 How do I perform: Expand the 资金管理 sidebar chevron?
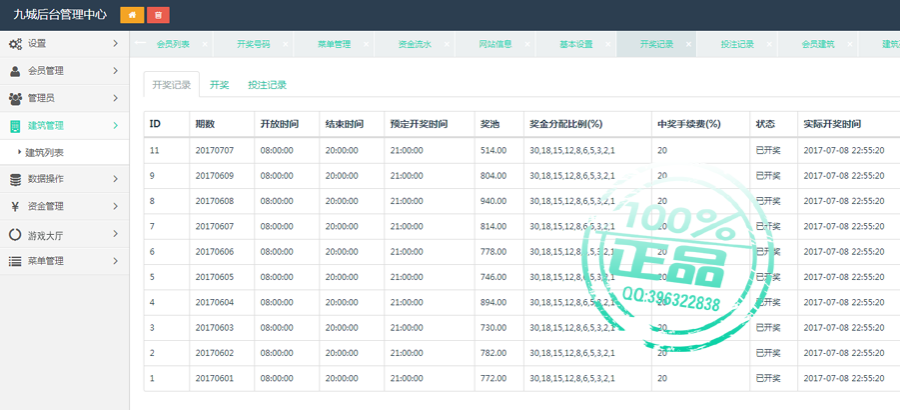pyautogui.click(x=115, y=207)
